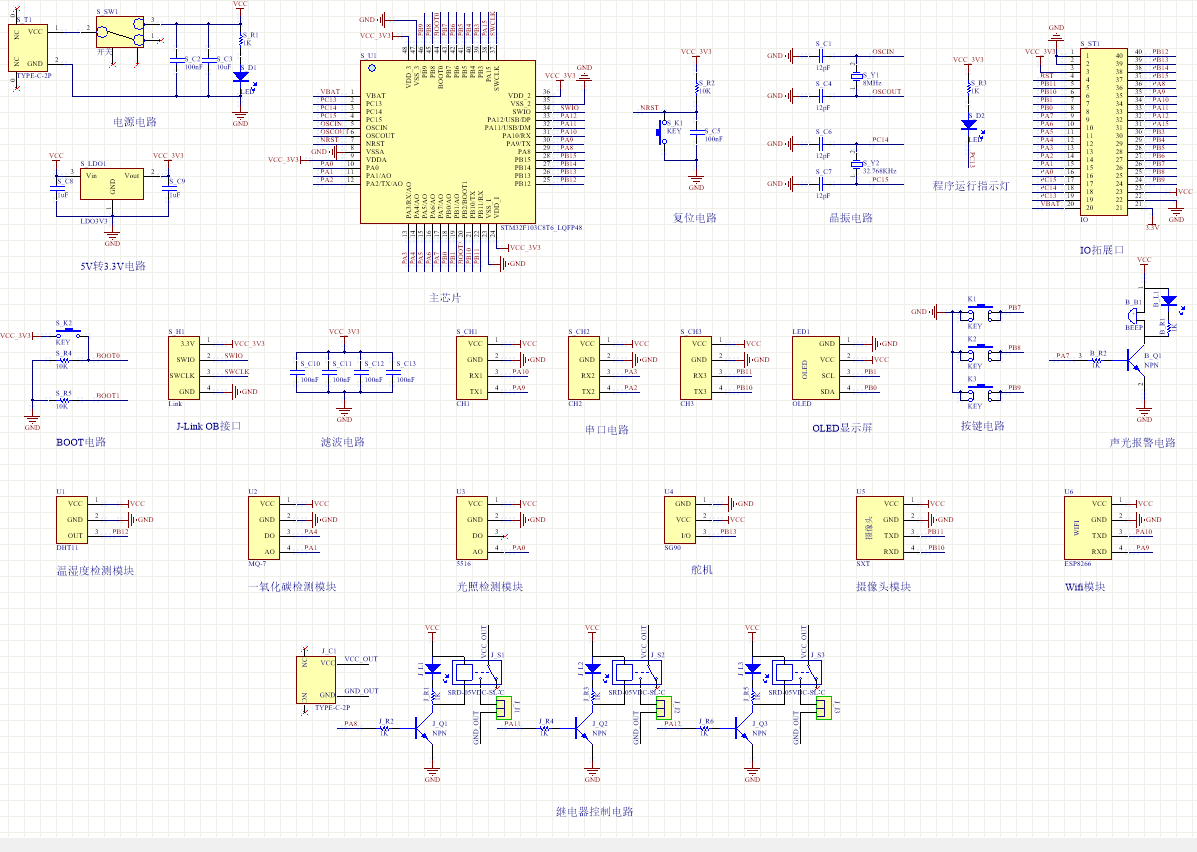1197x852 pixels.
Task: Select the J_C1 TYPE-C-2P output connector
Action: pos(316,679)
